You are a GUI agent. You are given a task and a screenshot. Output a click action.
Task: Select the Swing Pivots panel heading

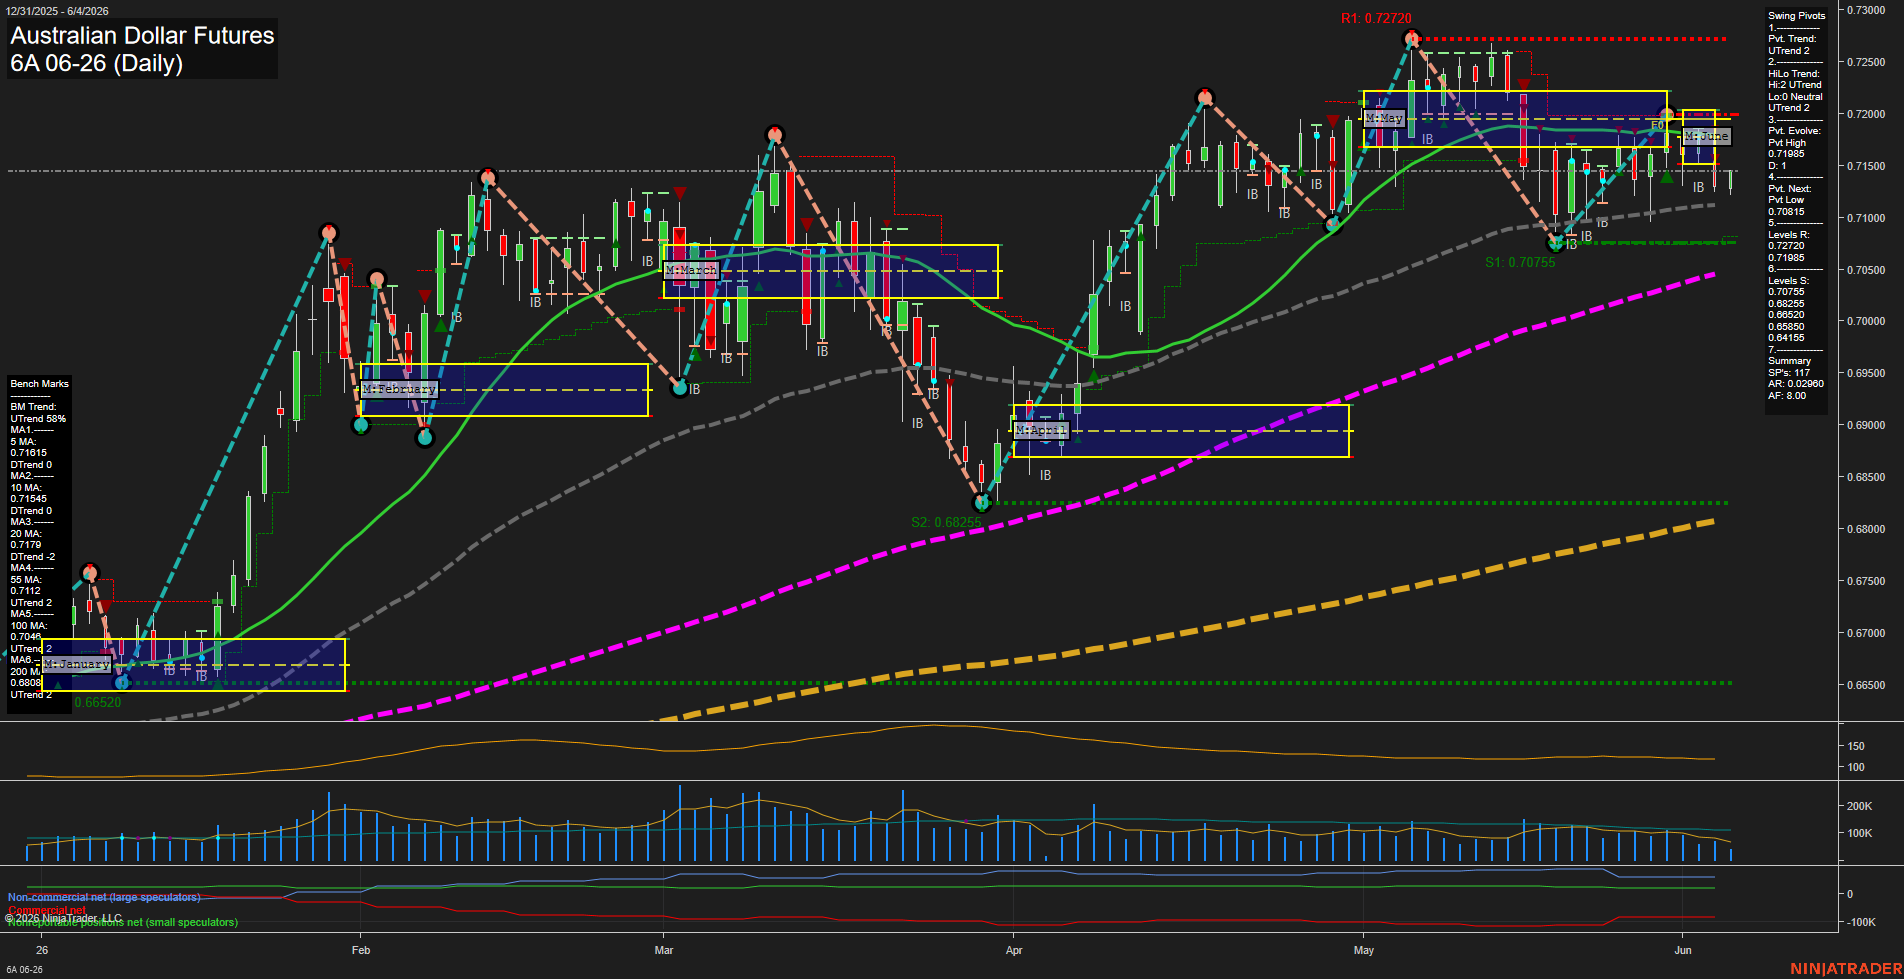click(x=1796, y=16)
